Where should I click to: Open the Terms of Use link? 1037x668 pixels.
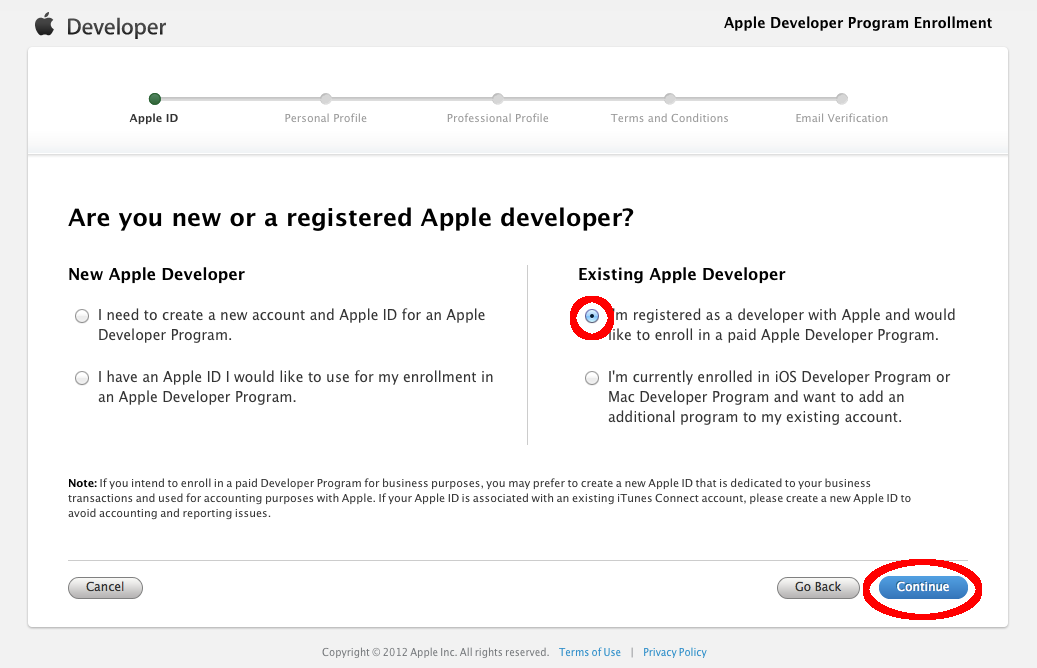pyautogui.click(x=590, y=652)
